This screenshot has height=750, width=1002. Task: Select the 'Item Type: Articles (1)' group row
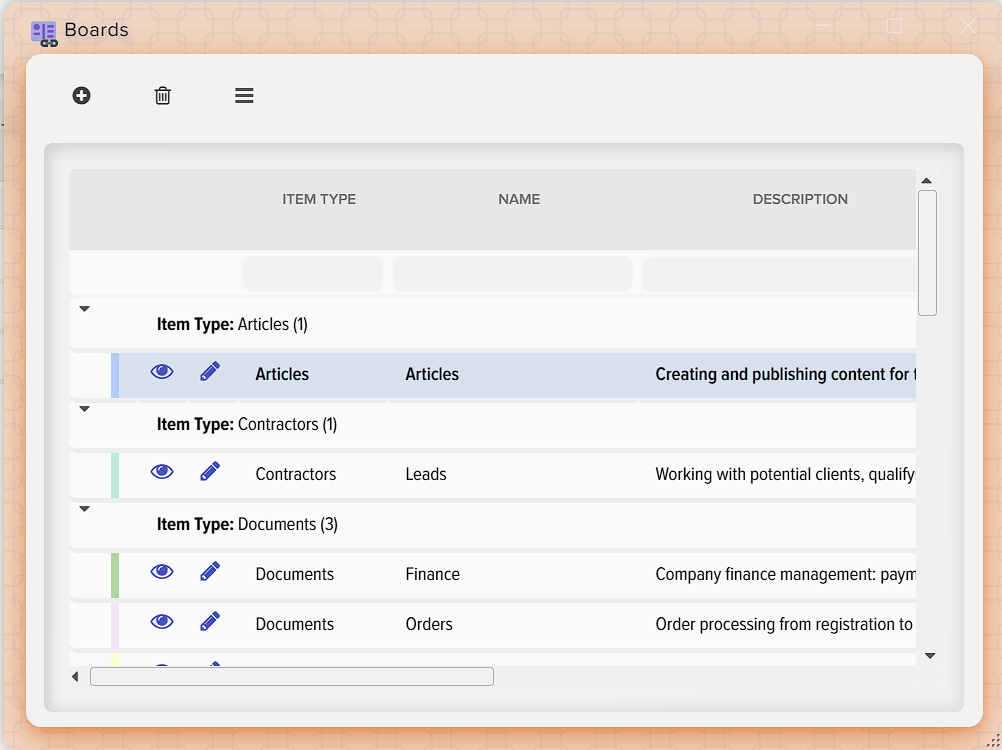coord(493,325)
